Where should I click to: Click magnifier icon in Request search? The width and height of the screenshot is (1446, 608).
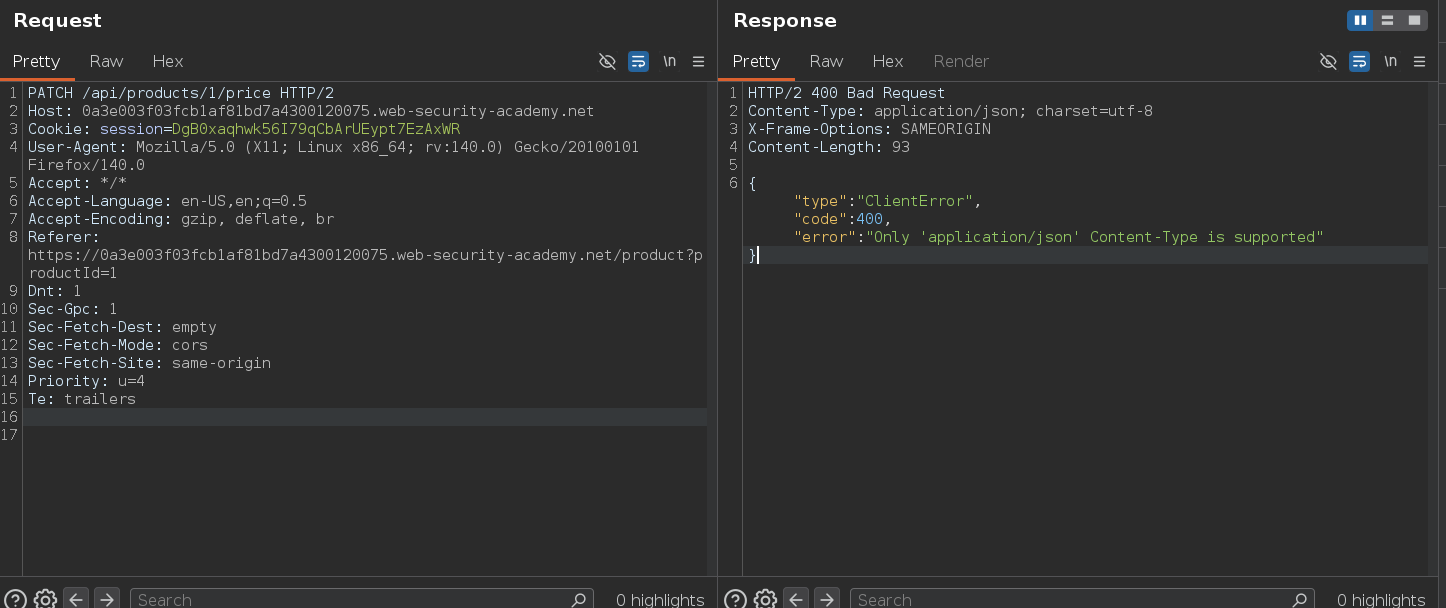[x=579, y=599]
